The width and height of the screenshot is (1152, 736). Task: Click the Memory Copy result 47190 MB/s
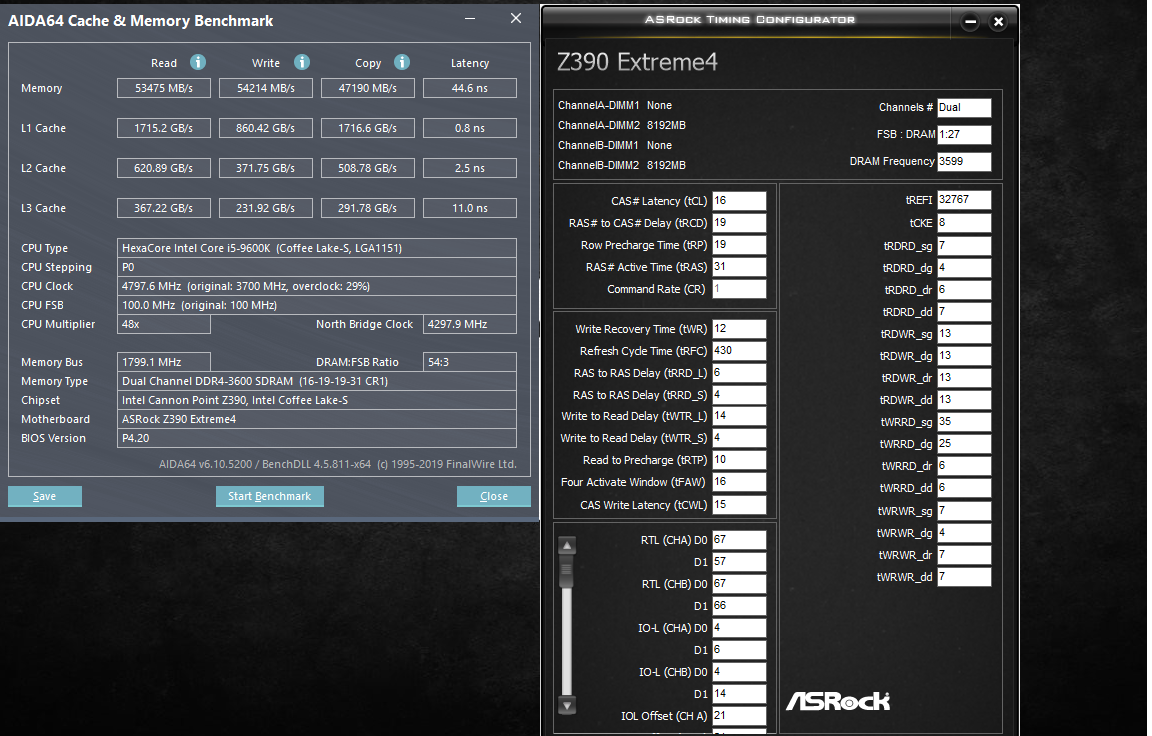click(367, 88)
